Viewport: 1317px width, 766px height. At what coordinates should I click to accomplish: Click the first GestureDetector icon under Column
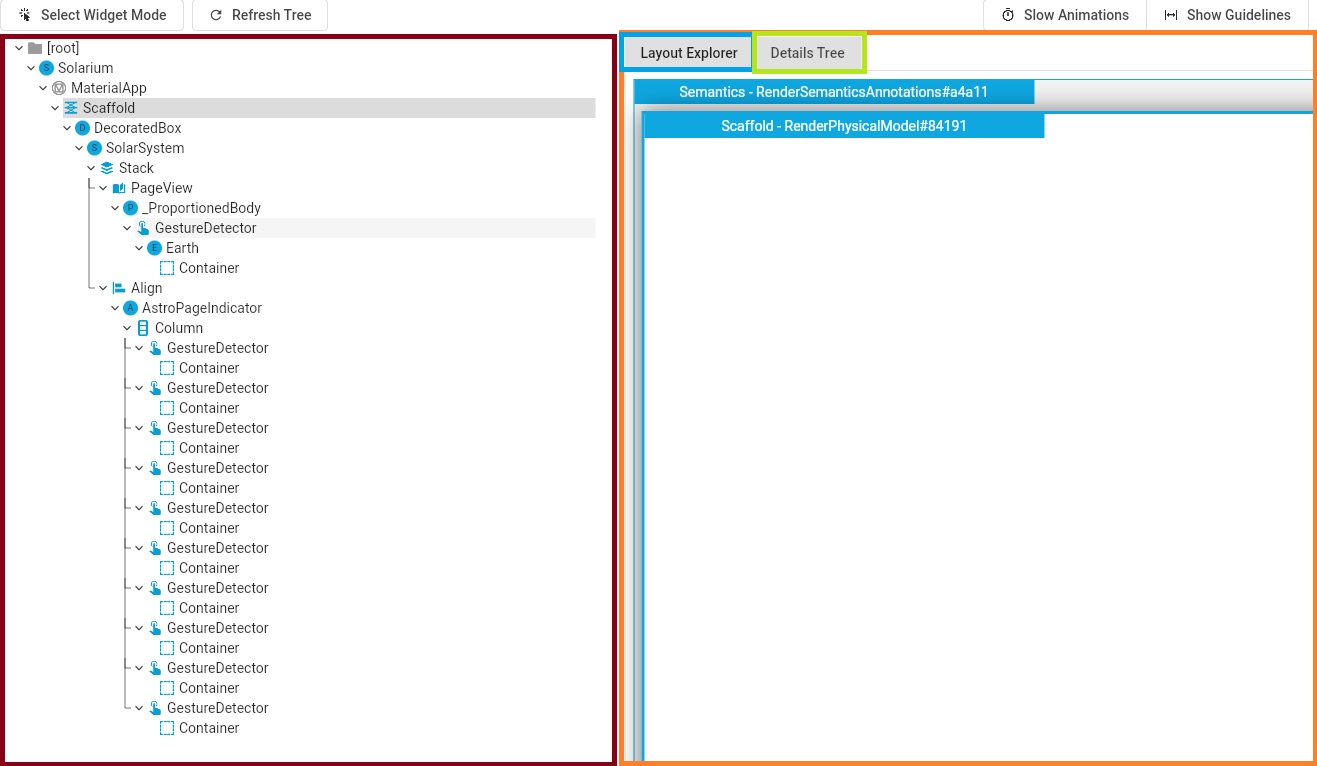click(x=155, y=348)
